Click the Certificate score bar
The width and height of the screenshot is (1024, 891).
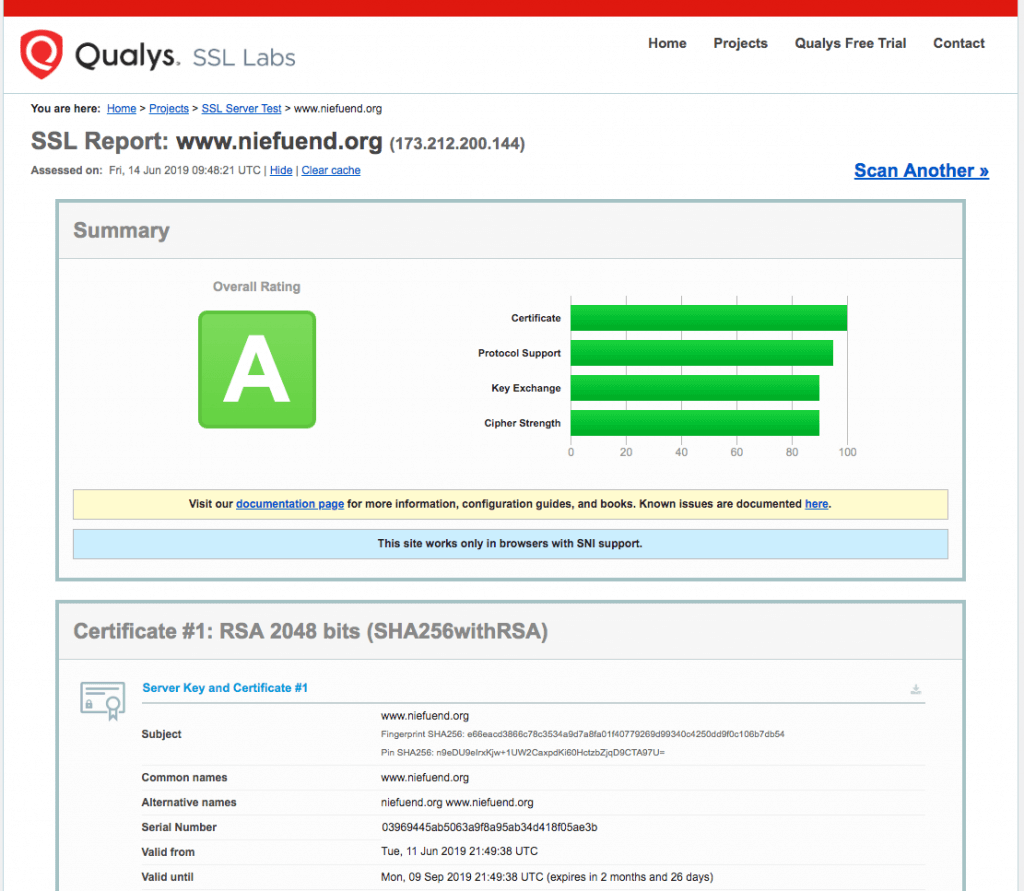pos(709,318)
